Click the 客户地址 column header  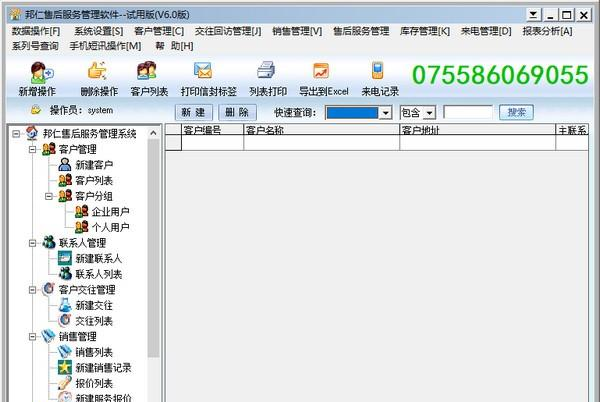pyautogui.click(x=478, y=130)
